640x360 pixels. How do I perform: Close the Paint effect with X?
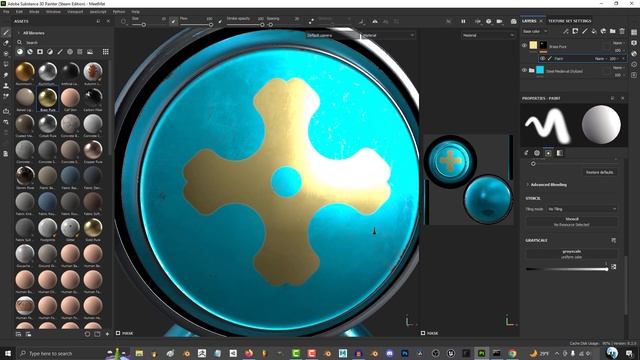click(623, 59)
